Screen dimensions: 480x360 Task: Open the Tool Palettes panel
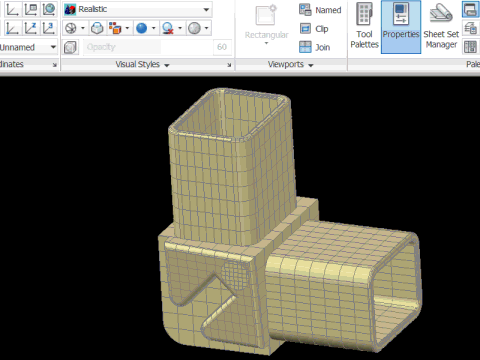click(364, 27)
